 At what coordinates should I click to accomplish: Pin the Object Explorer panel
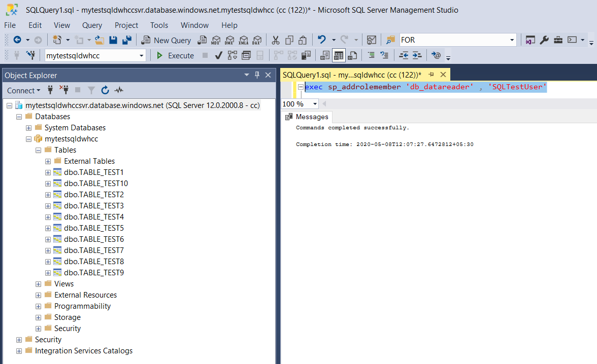[x=257, y=75]
